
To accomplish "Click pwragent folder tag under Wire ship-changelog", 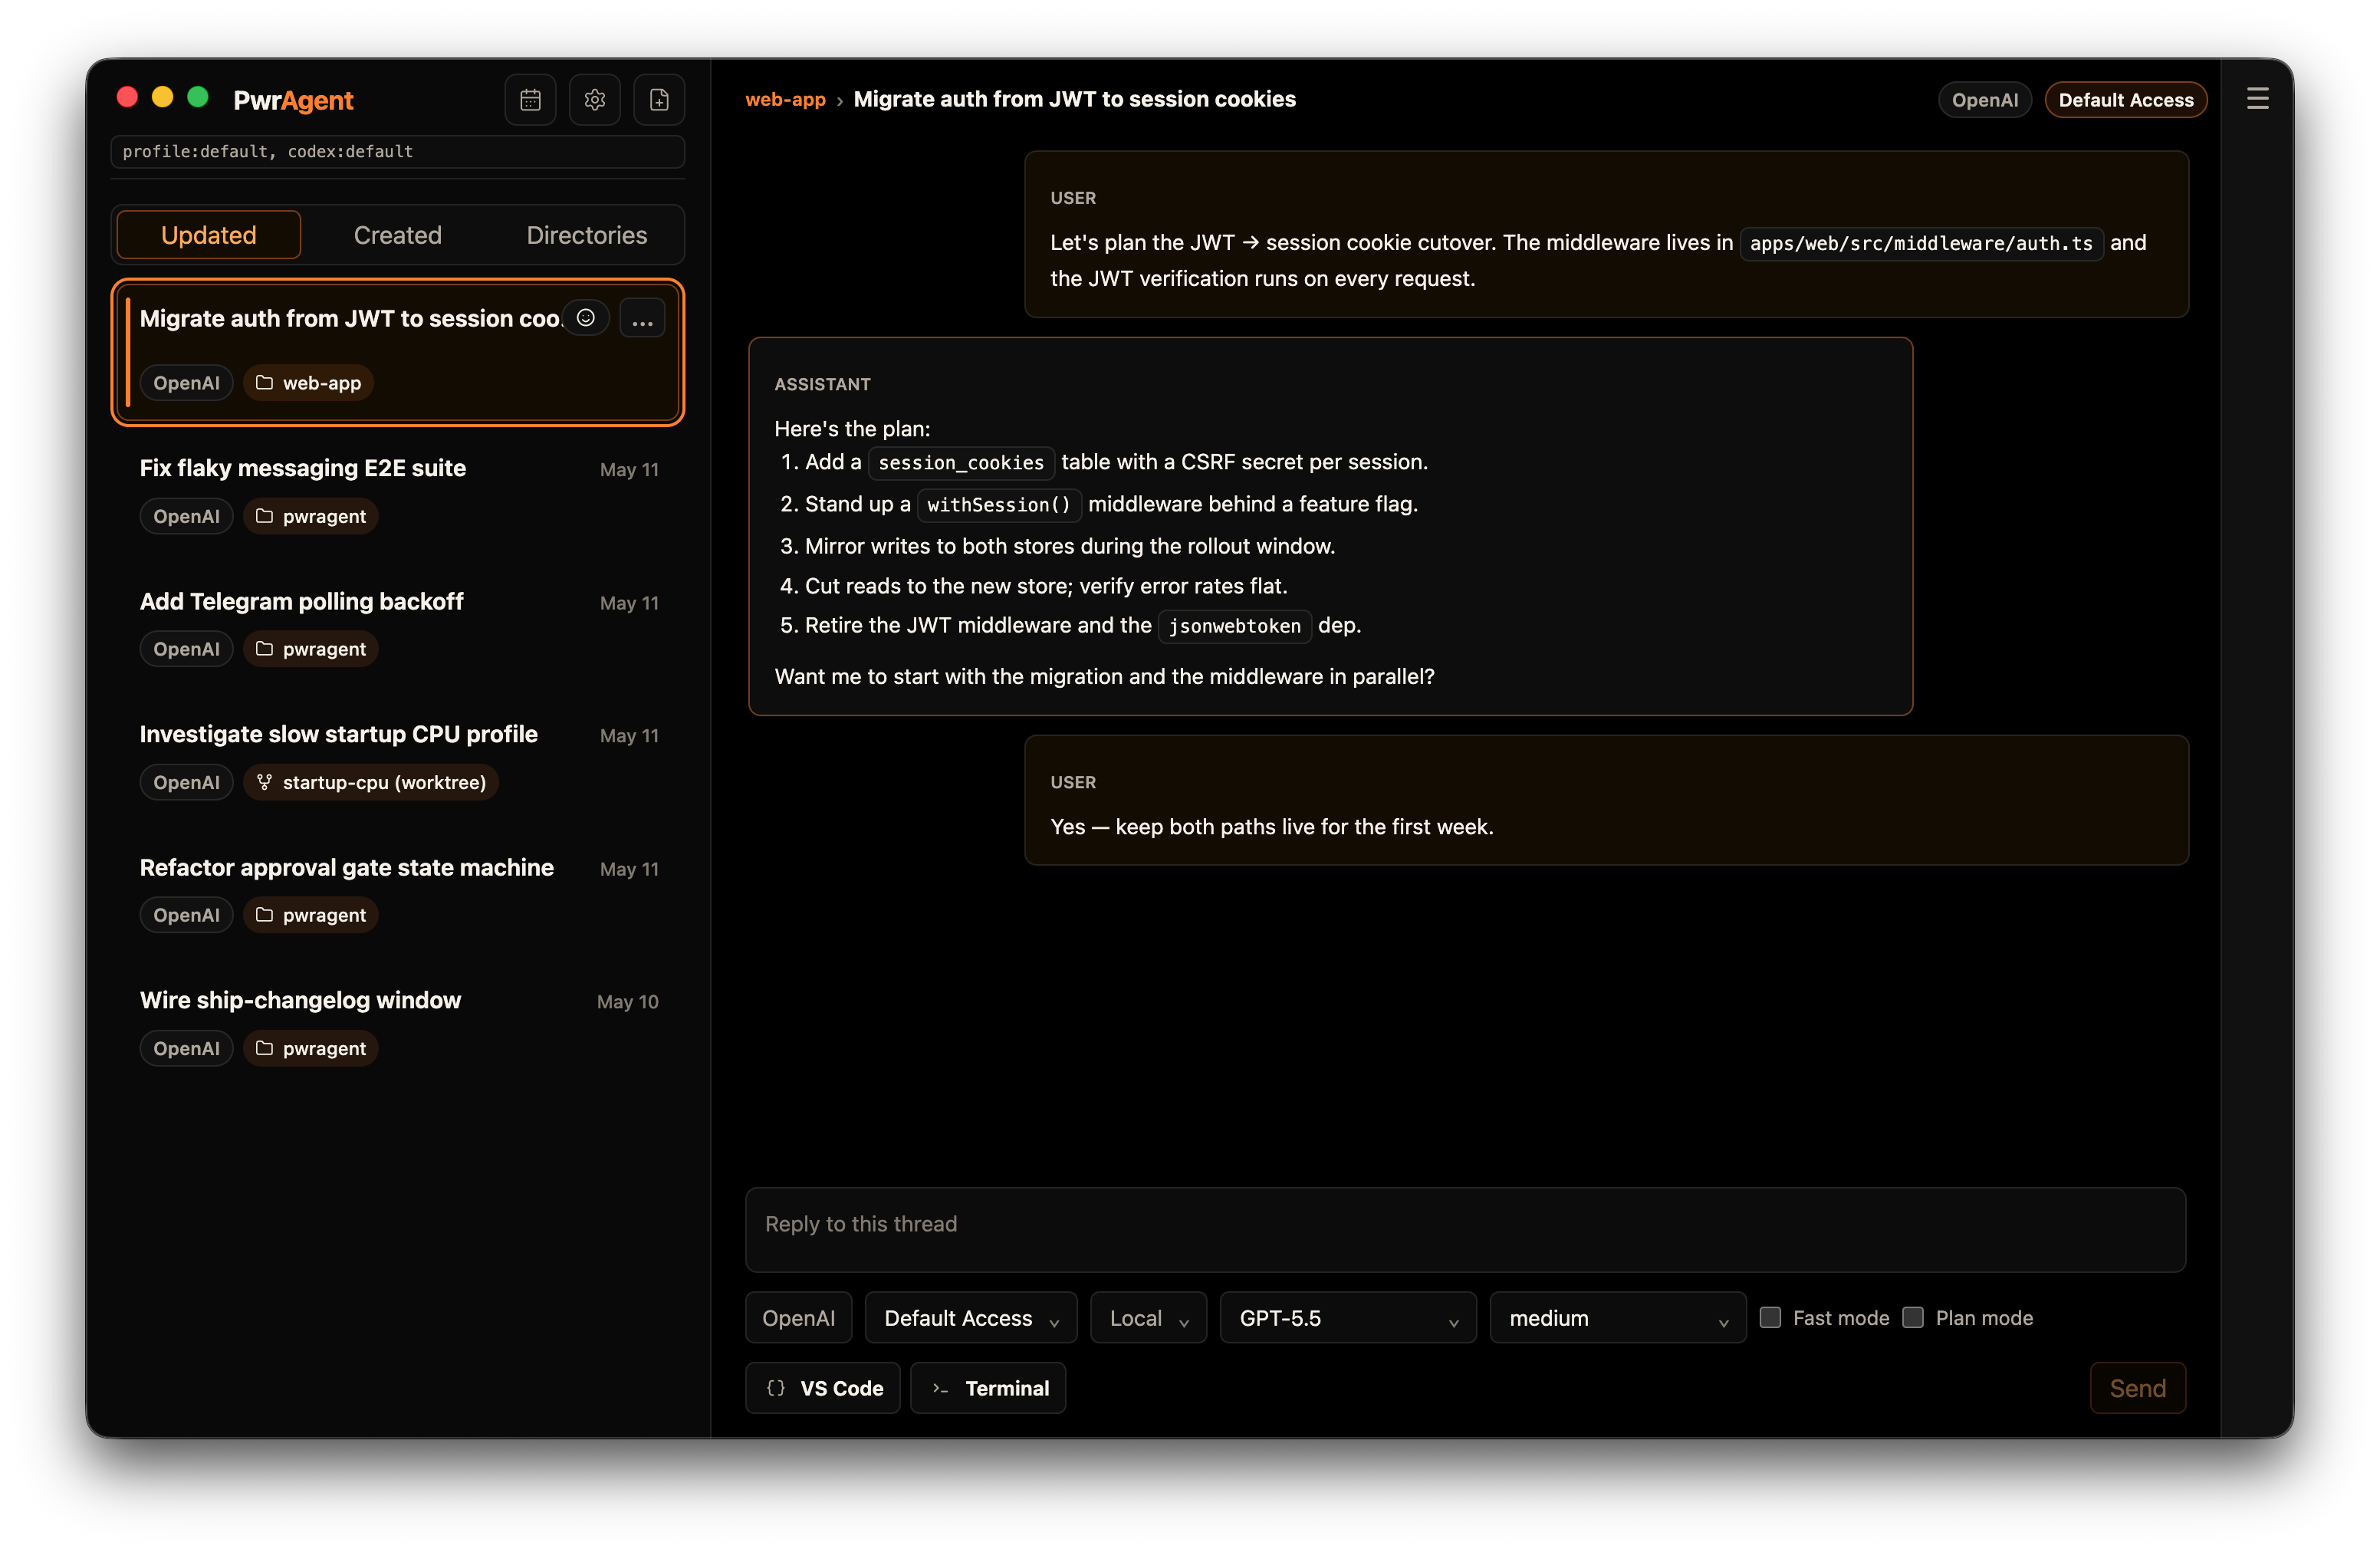I will click(x=310, y=1048).
